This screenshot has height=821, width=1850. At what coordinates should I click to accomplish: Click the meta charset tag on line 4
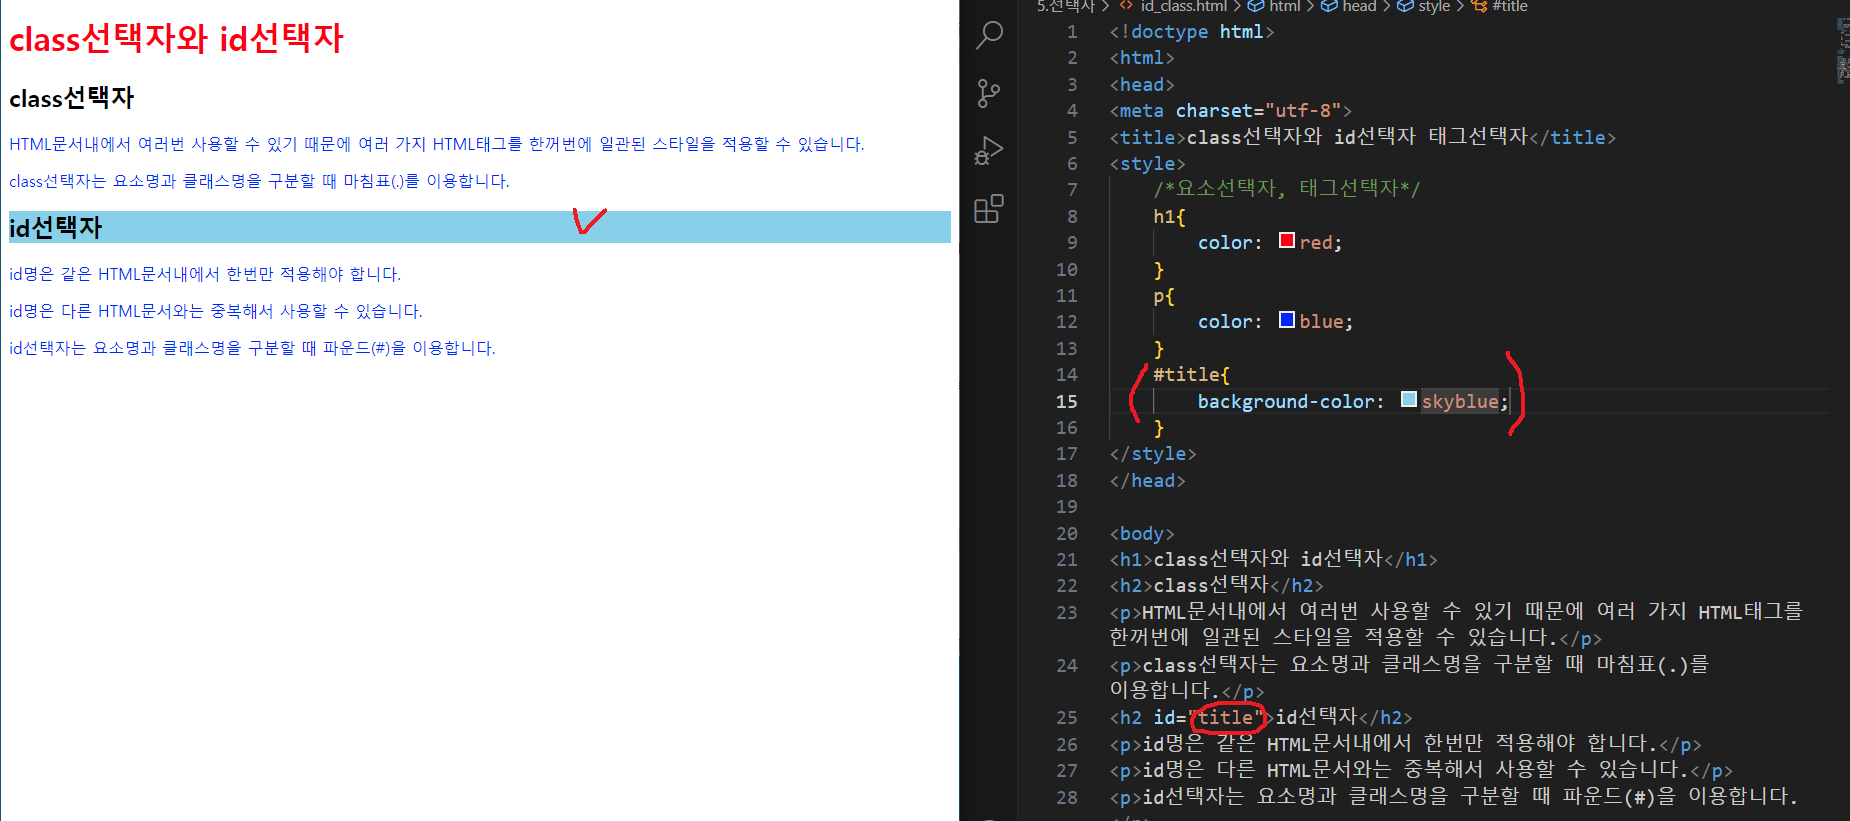point(1231,111)
